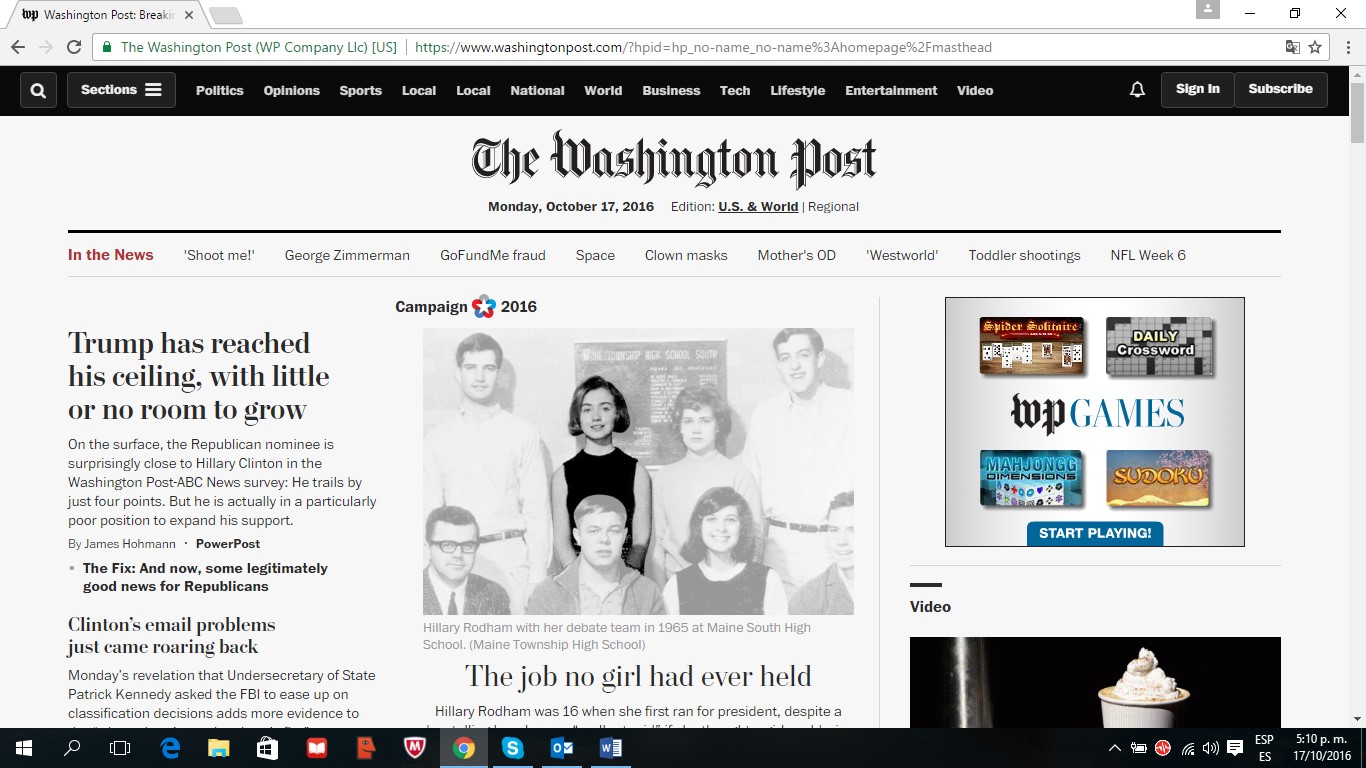This screenshot has width=1366, height=768.
Task: Click the notifications bell icon
Action: pos(1137,90)
